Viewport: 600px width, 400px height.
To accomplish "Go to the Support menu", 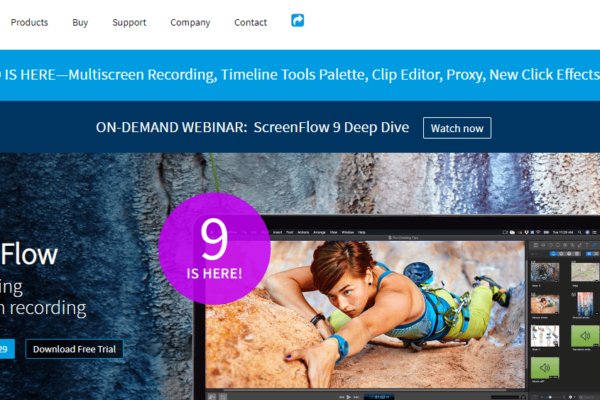I will coord(129,23).
